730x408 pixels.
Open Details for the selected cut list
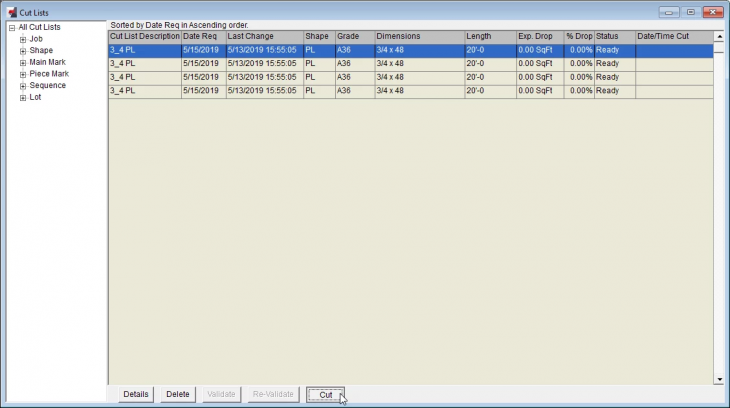tap(136, 394)
